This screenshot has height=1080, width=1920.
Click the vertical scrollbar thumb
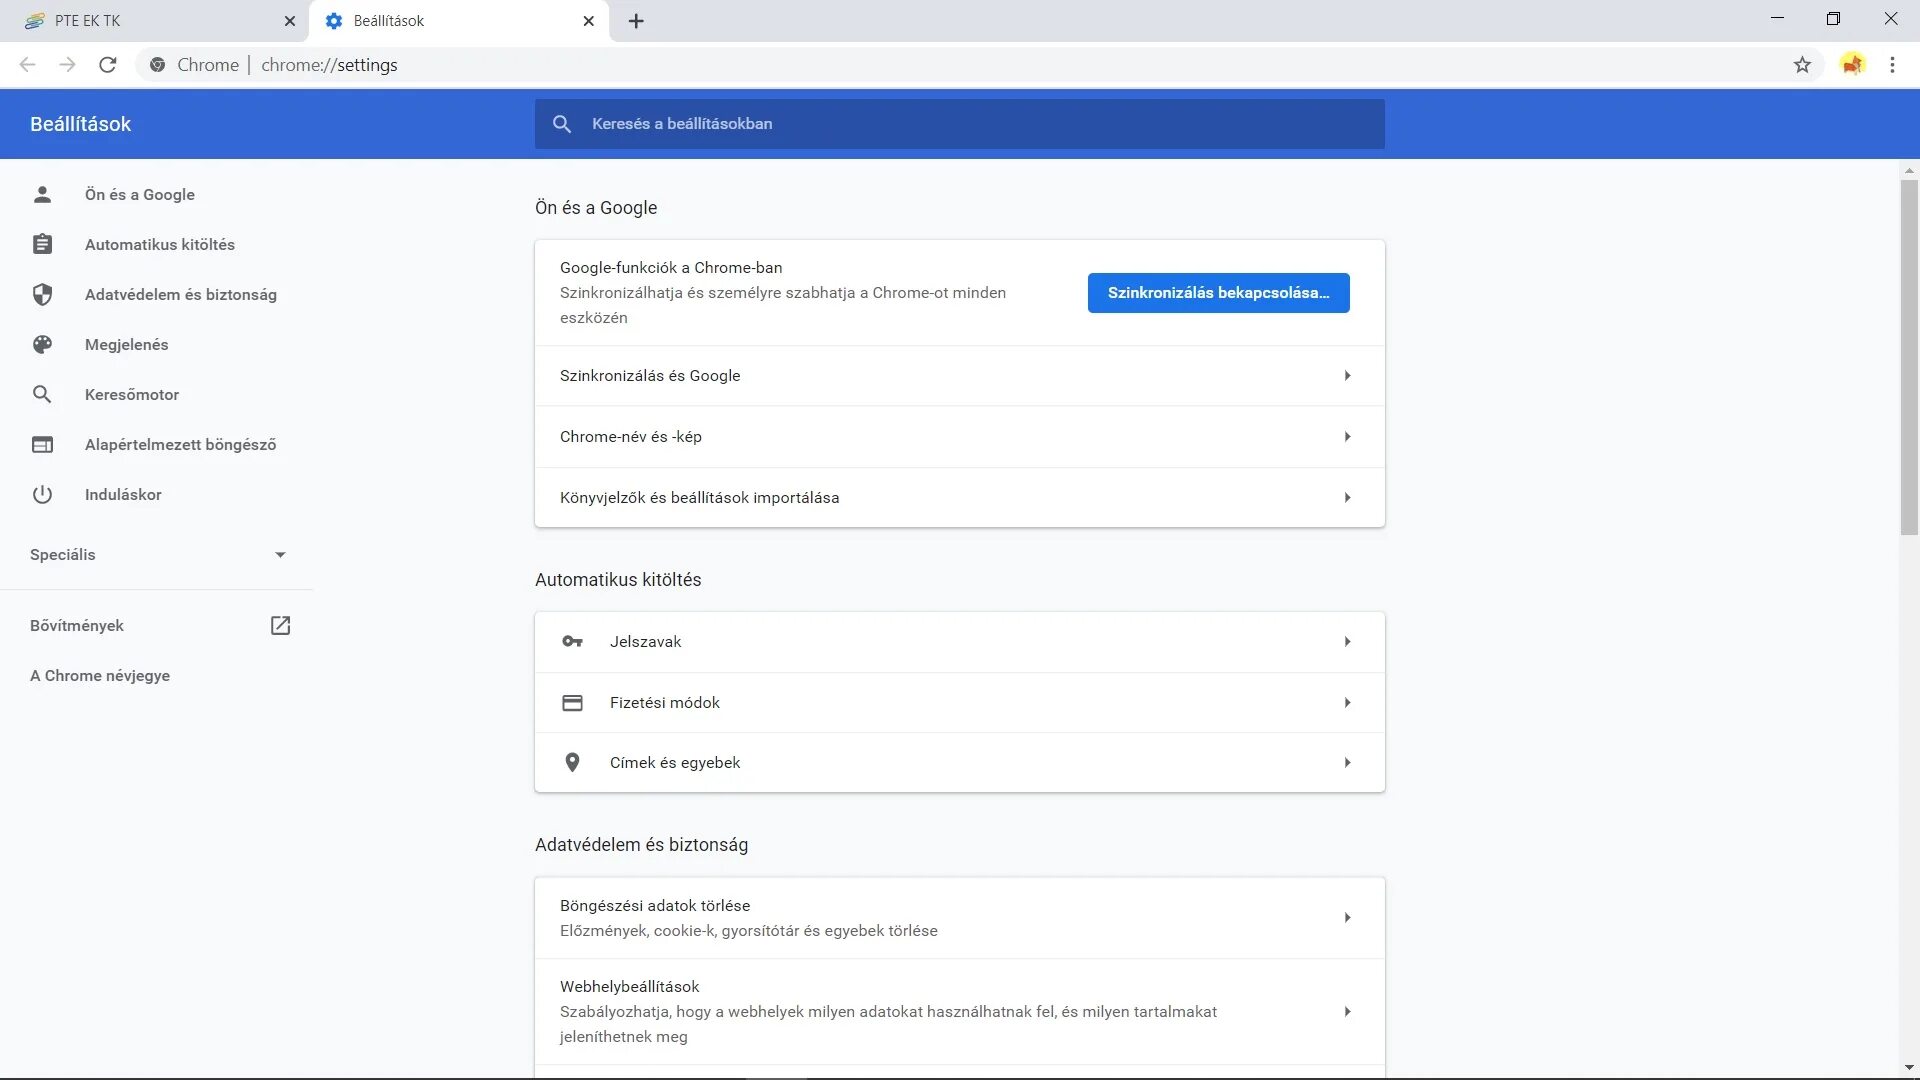(x=1909, y=358)
